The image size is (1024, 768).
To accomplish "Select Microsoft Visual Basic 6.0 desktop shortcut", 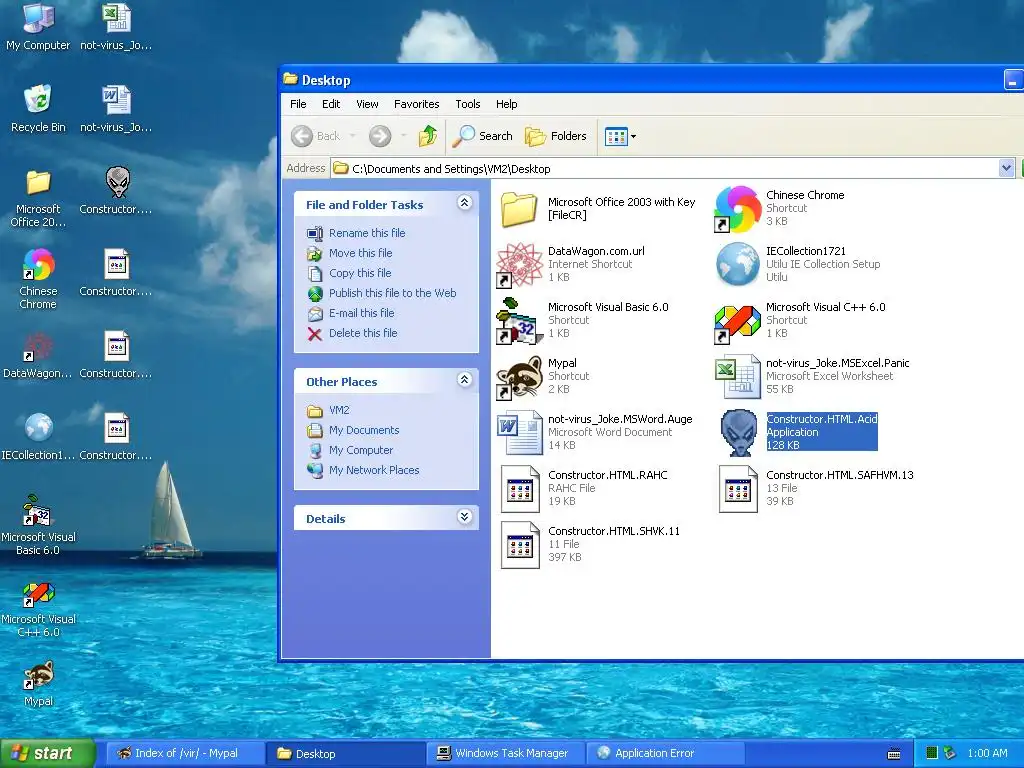I will pyautogui.click(x=38, y=525).
